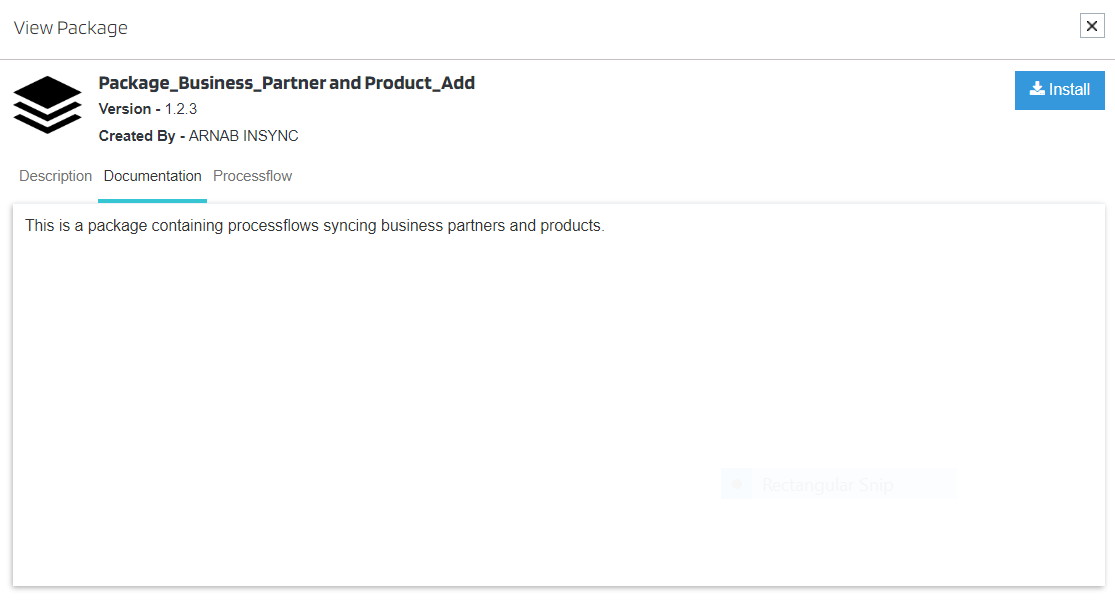Click the View Package dialog heading
The image size is (1115, 602).
(70, 28)
